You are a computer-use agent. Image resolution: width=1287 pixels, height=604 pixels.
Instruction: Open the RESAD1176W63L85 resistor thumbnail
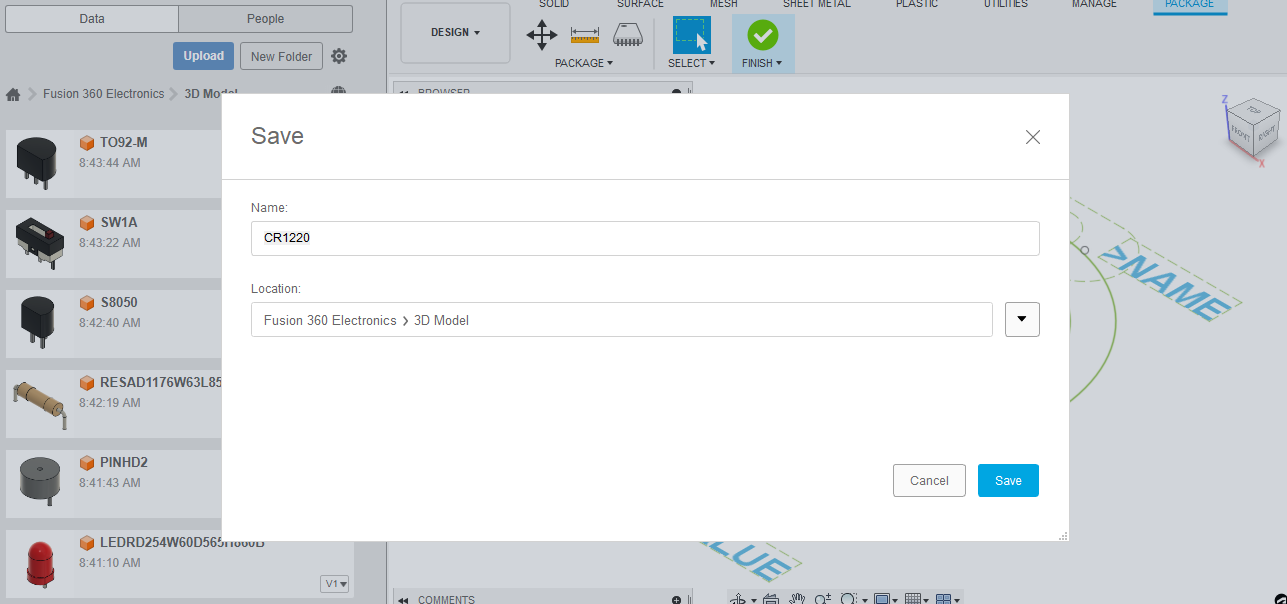coord(40,403)
